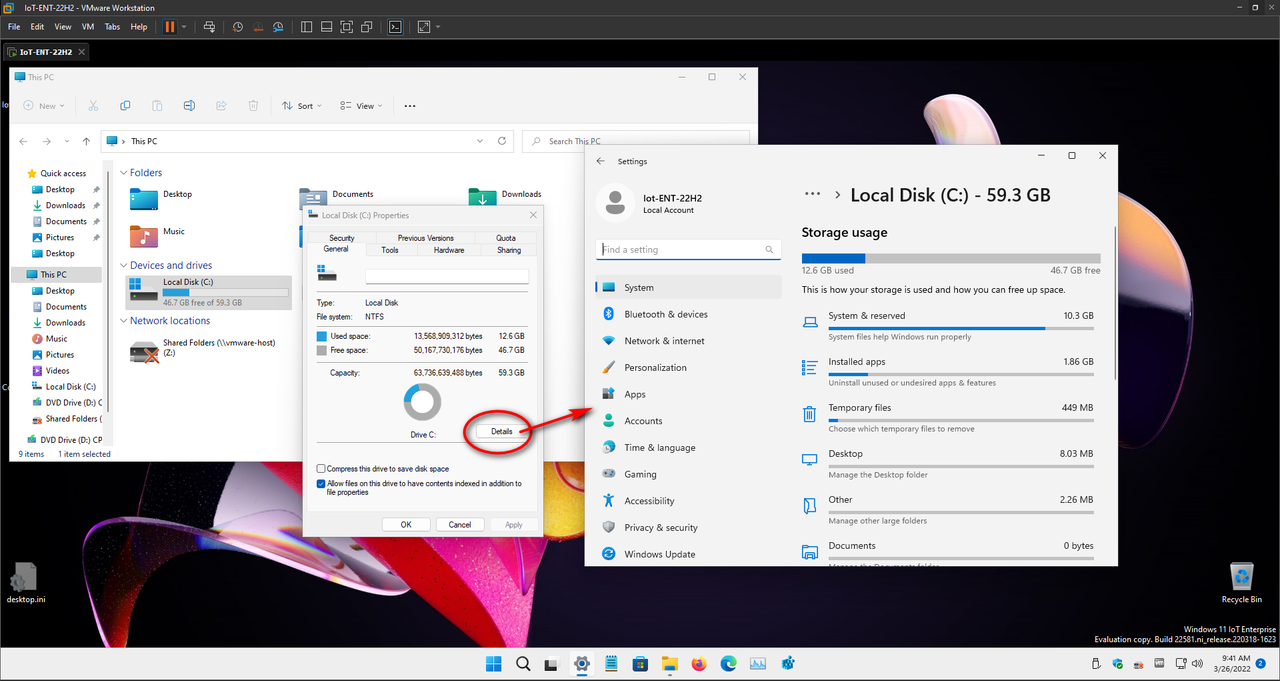1280x681 pixels.
Task: Take a VM snapshot via clock icon
Action: [237, 26]
